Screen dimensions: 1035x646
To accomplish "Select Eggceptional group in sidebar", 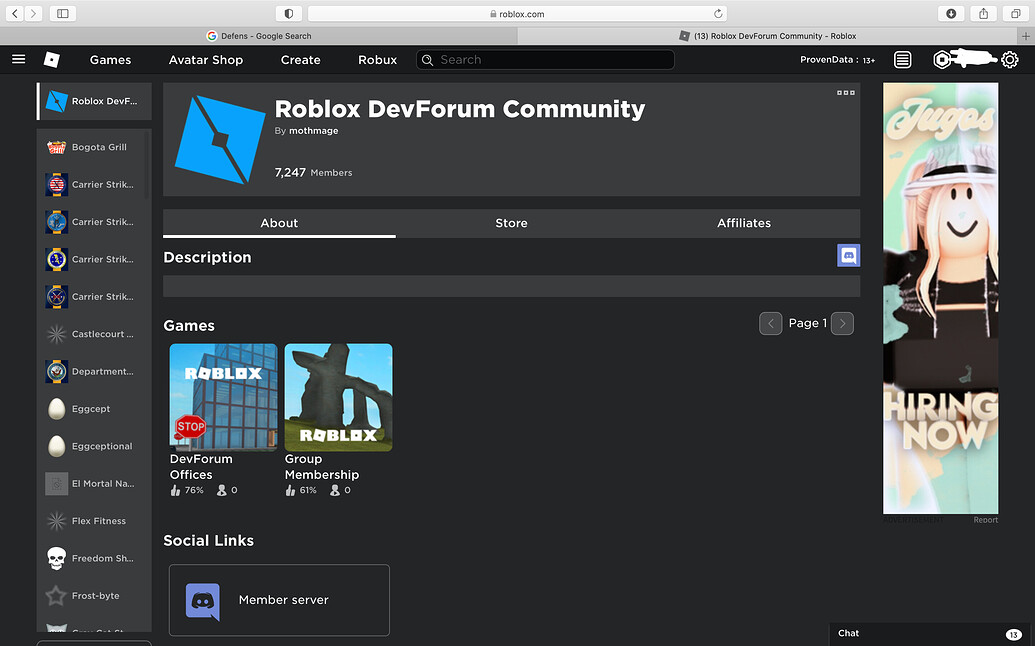I will [x=94, y=446].
